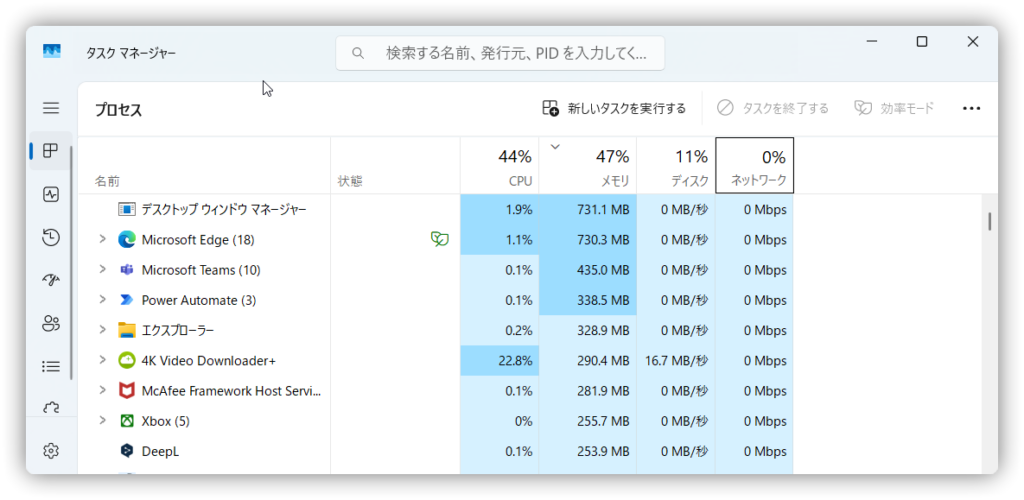Click タスクを終了する button
The width and height of the screenshot is (1024, 500).
click(x=773, y=108)
